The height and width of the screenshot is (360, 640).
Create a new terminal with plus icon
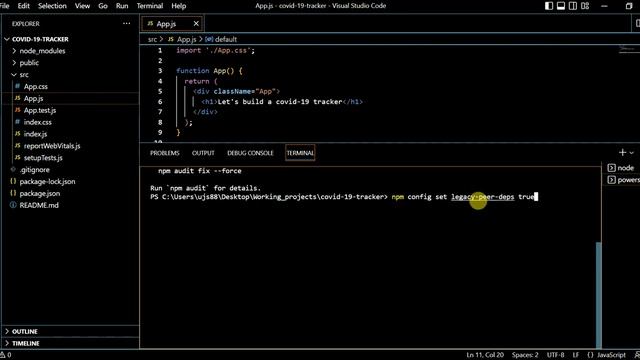click(622, 153)
